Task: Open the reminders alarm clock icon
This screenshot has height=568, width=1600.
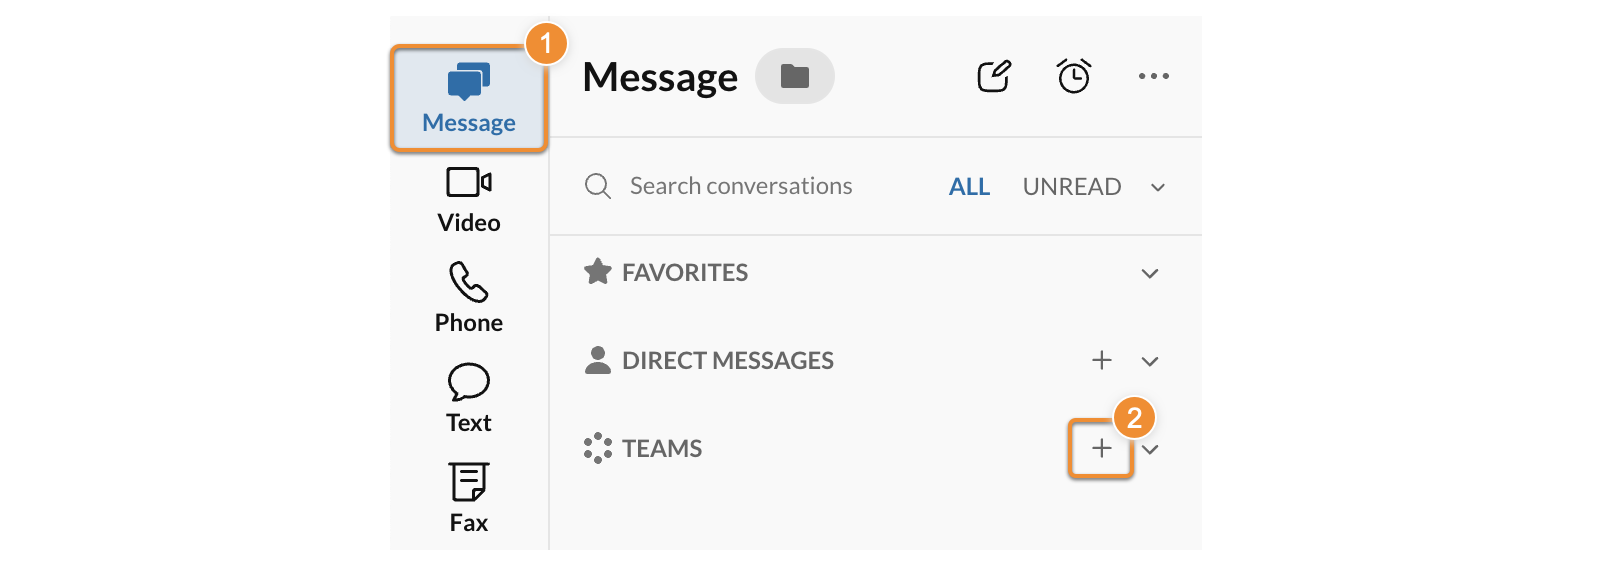Action: [1073, 76]
